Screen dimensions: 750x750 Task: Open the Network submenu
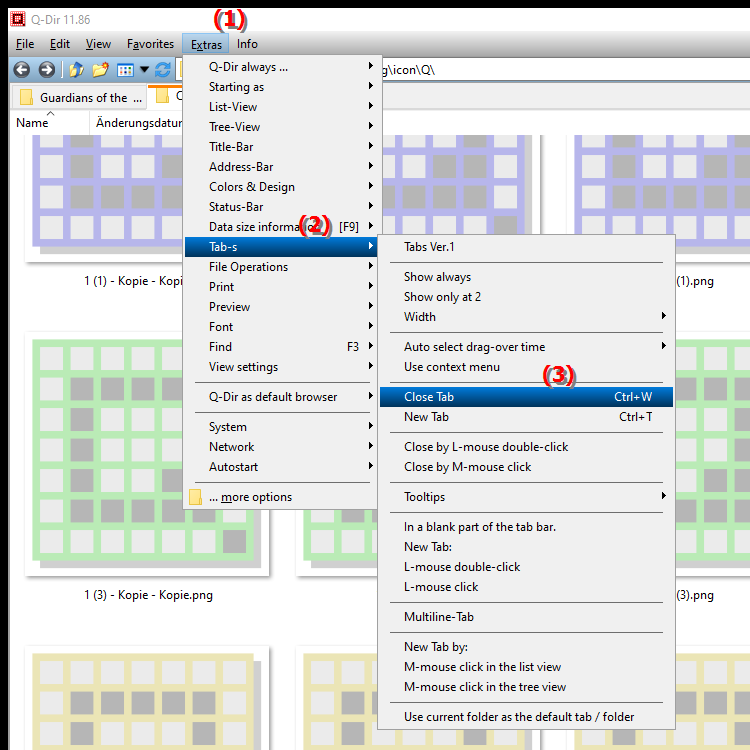pyautogui.click(x=281, y=447)
